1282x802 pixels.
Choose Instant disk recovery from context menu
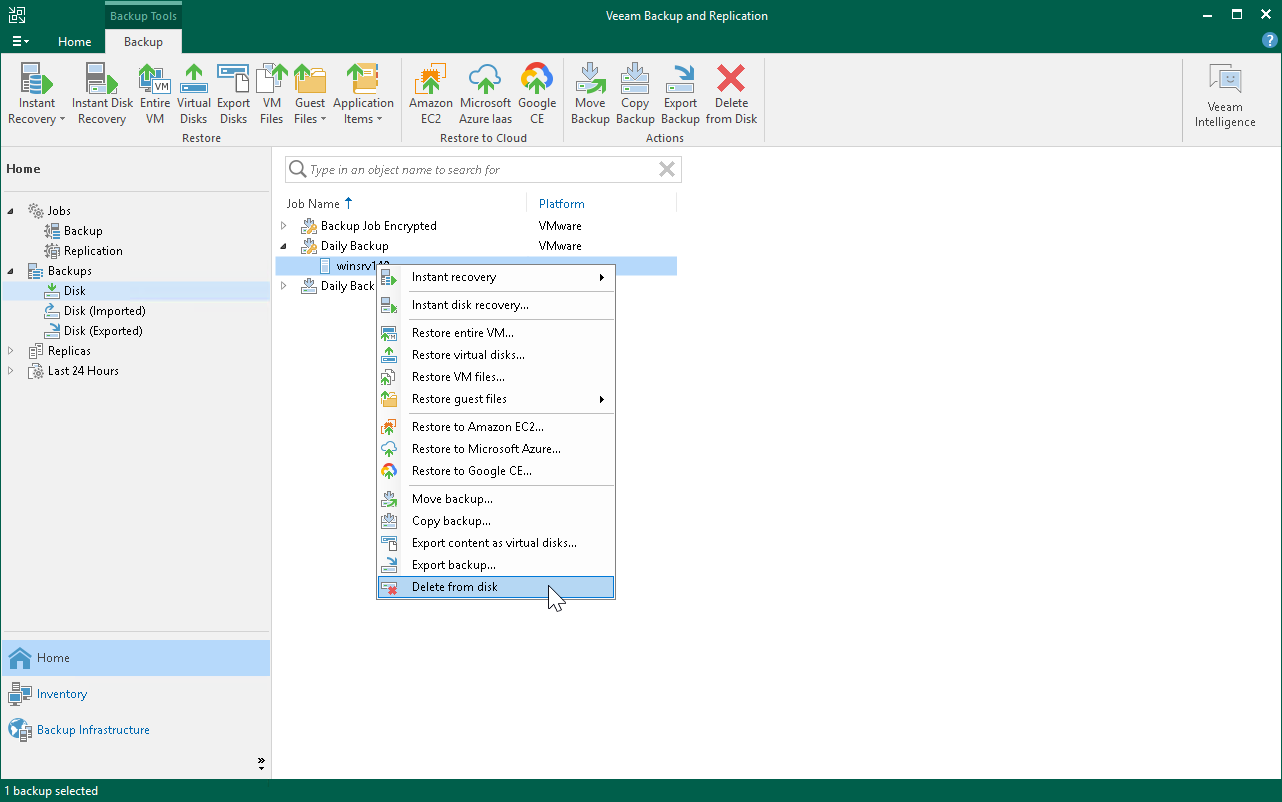496,305
